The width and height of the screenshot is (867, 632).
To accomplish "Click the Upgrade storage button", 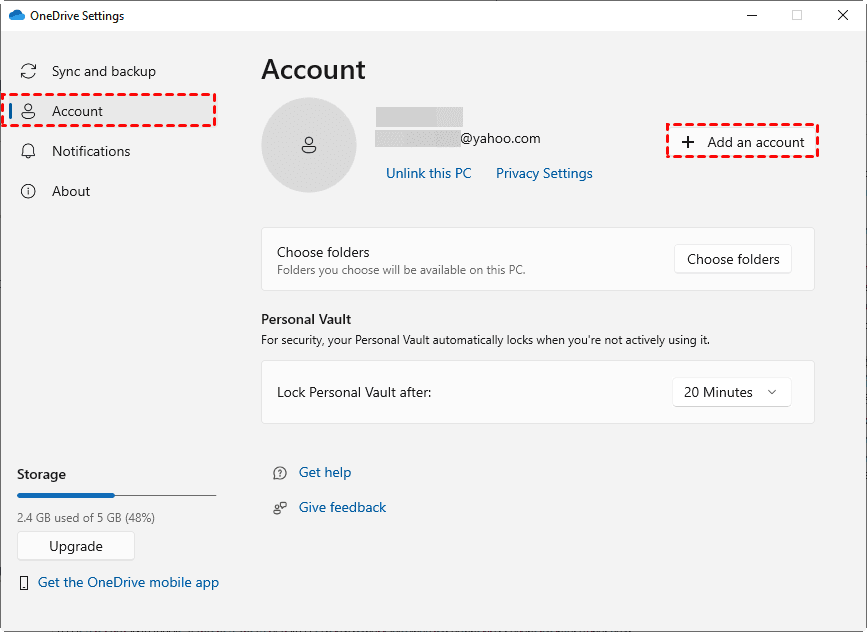I will point(76,546).
